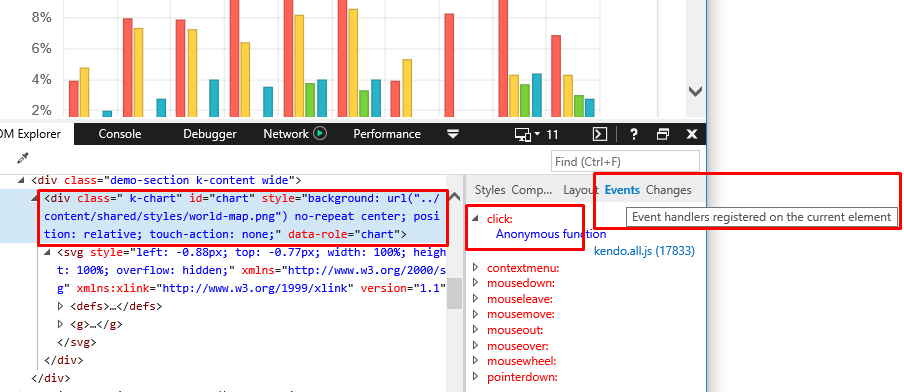The height and width of the screenshot is (392, 904).
Task: Open the Layout pane tab
Action: [x=581, y=190]
